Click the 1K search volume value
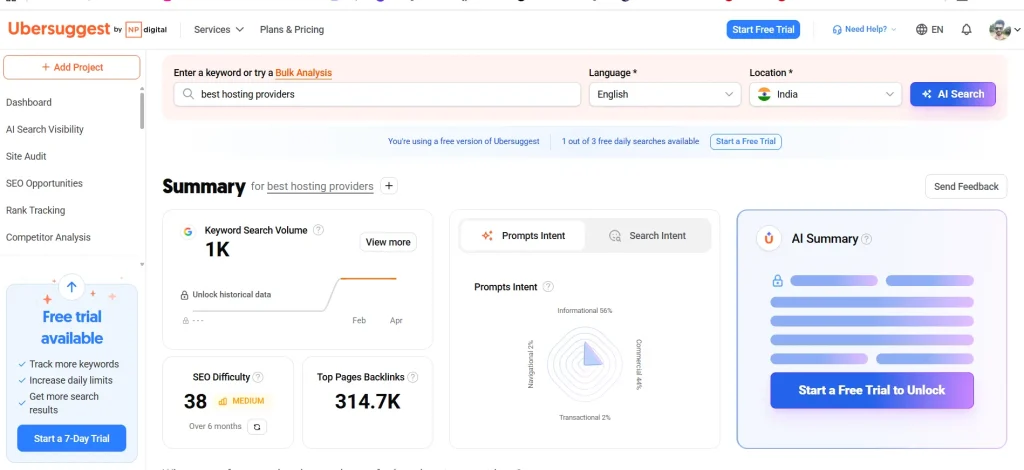The image size is (1024, 470). [x=217, y=250]
